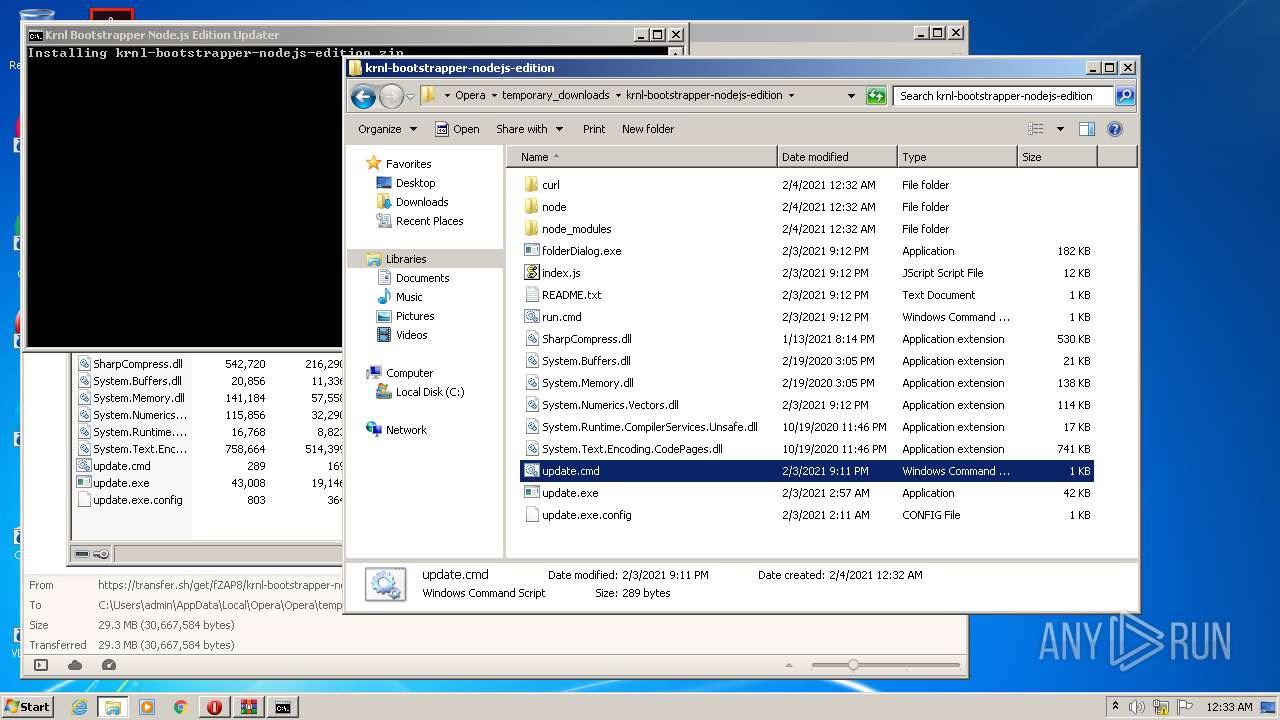
Task: Click Print in the Explorer toolbar
Action: coord(594,129)
